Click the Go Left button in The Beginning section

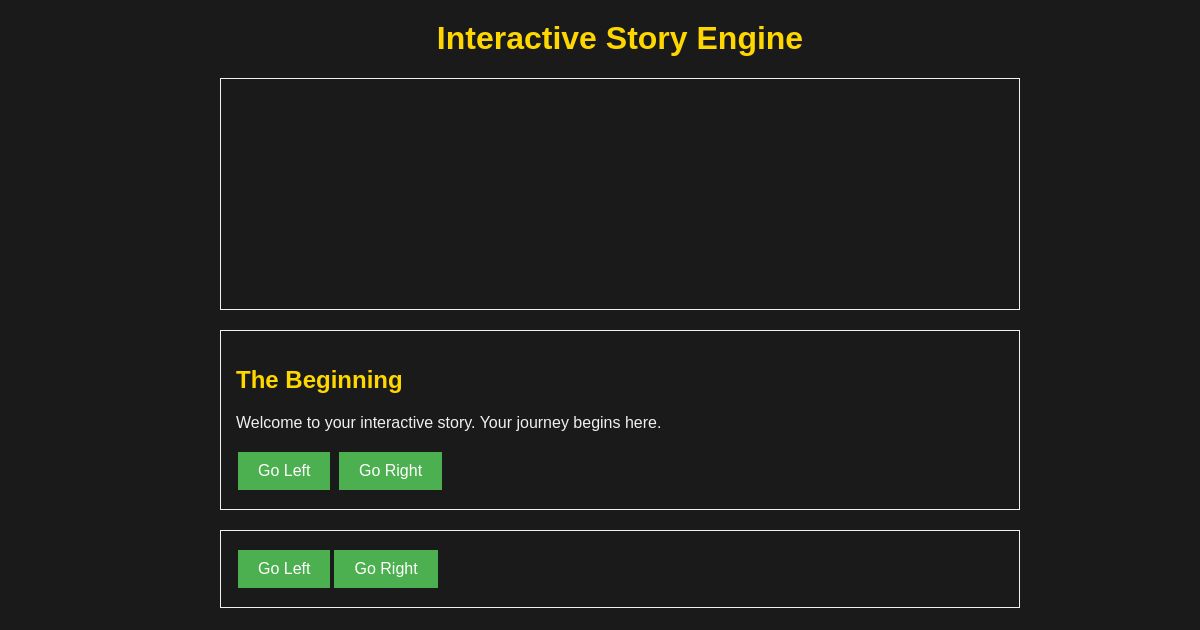pyautogui.click(x=284, y=471)
